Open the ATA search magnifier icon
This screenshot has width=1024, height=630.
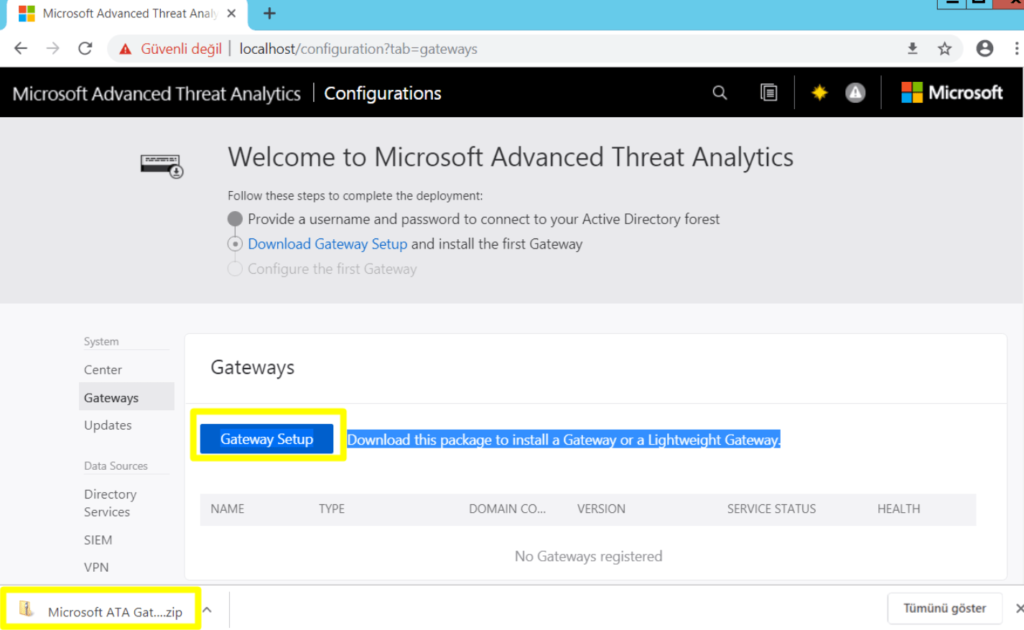click(720, 93)
